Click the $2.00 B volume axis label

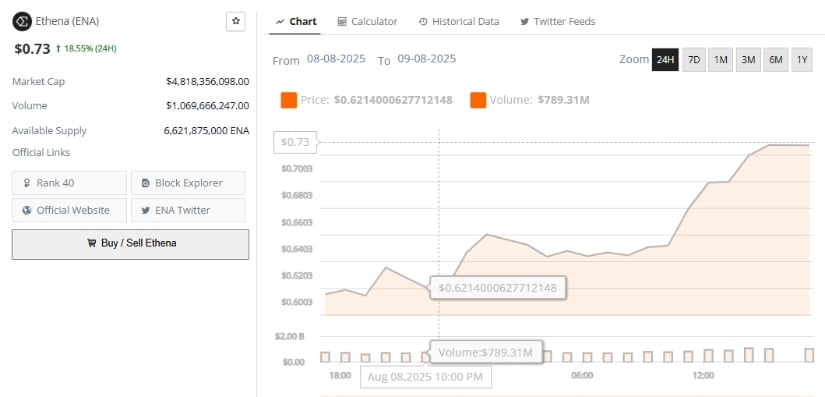tap(289, 336)
